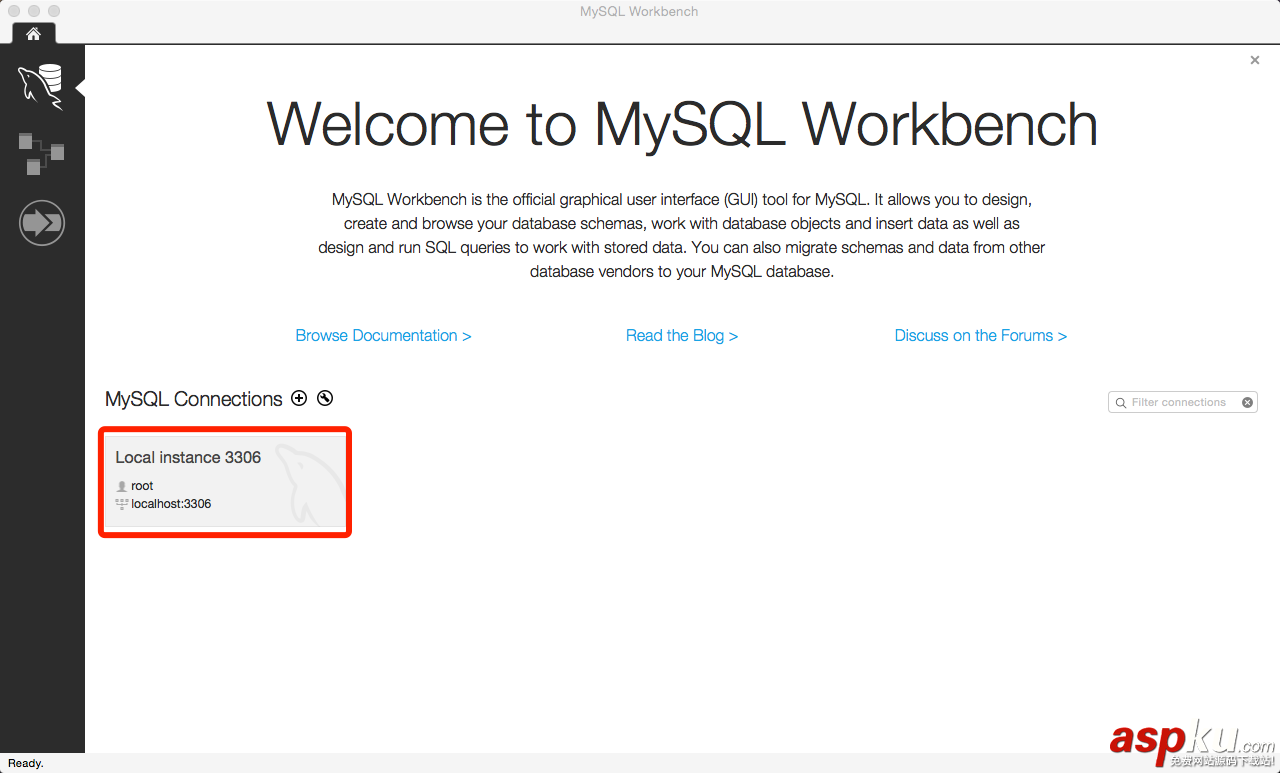Click the network icon beside localhost:3306
The height and width of the screenshot is (773, 1280).
click(122, 504)
